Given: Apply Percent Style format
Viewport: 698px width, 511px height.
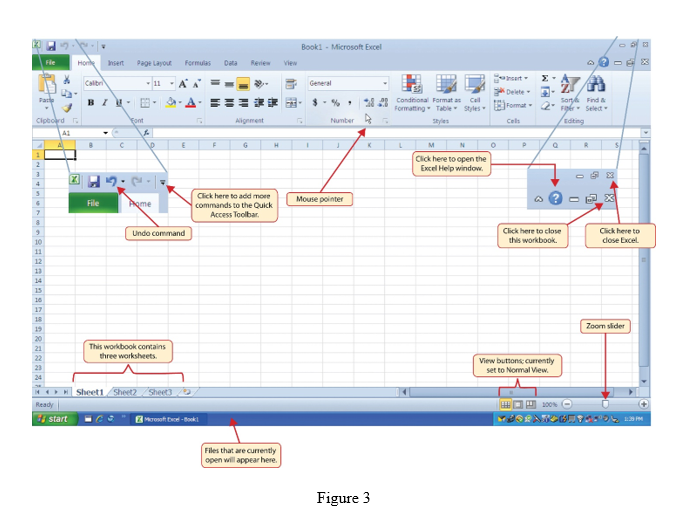Looking at the screenshot, I should (x=335, y=103).
